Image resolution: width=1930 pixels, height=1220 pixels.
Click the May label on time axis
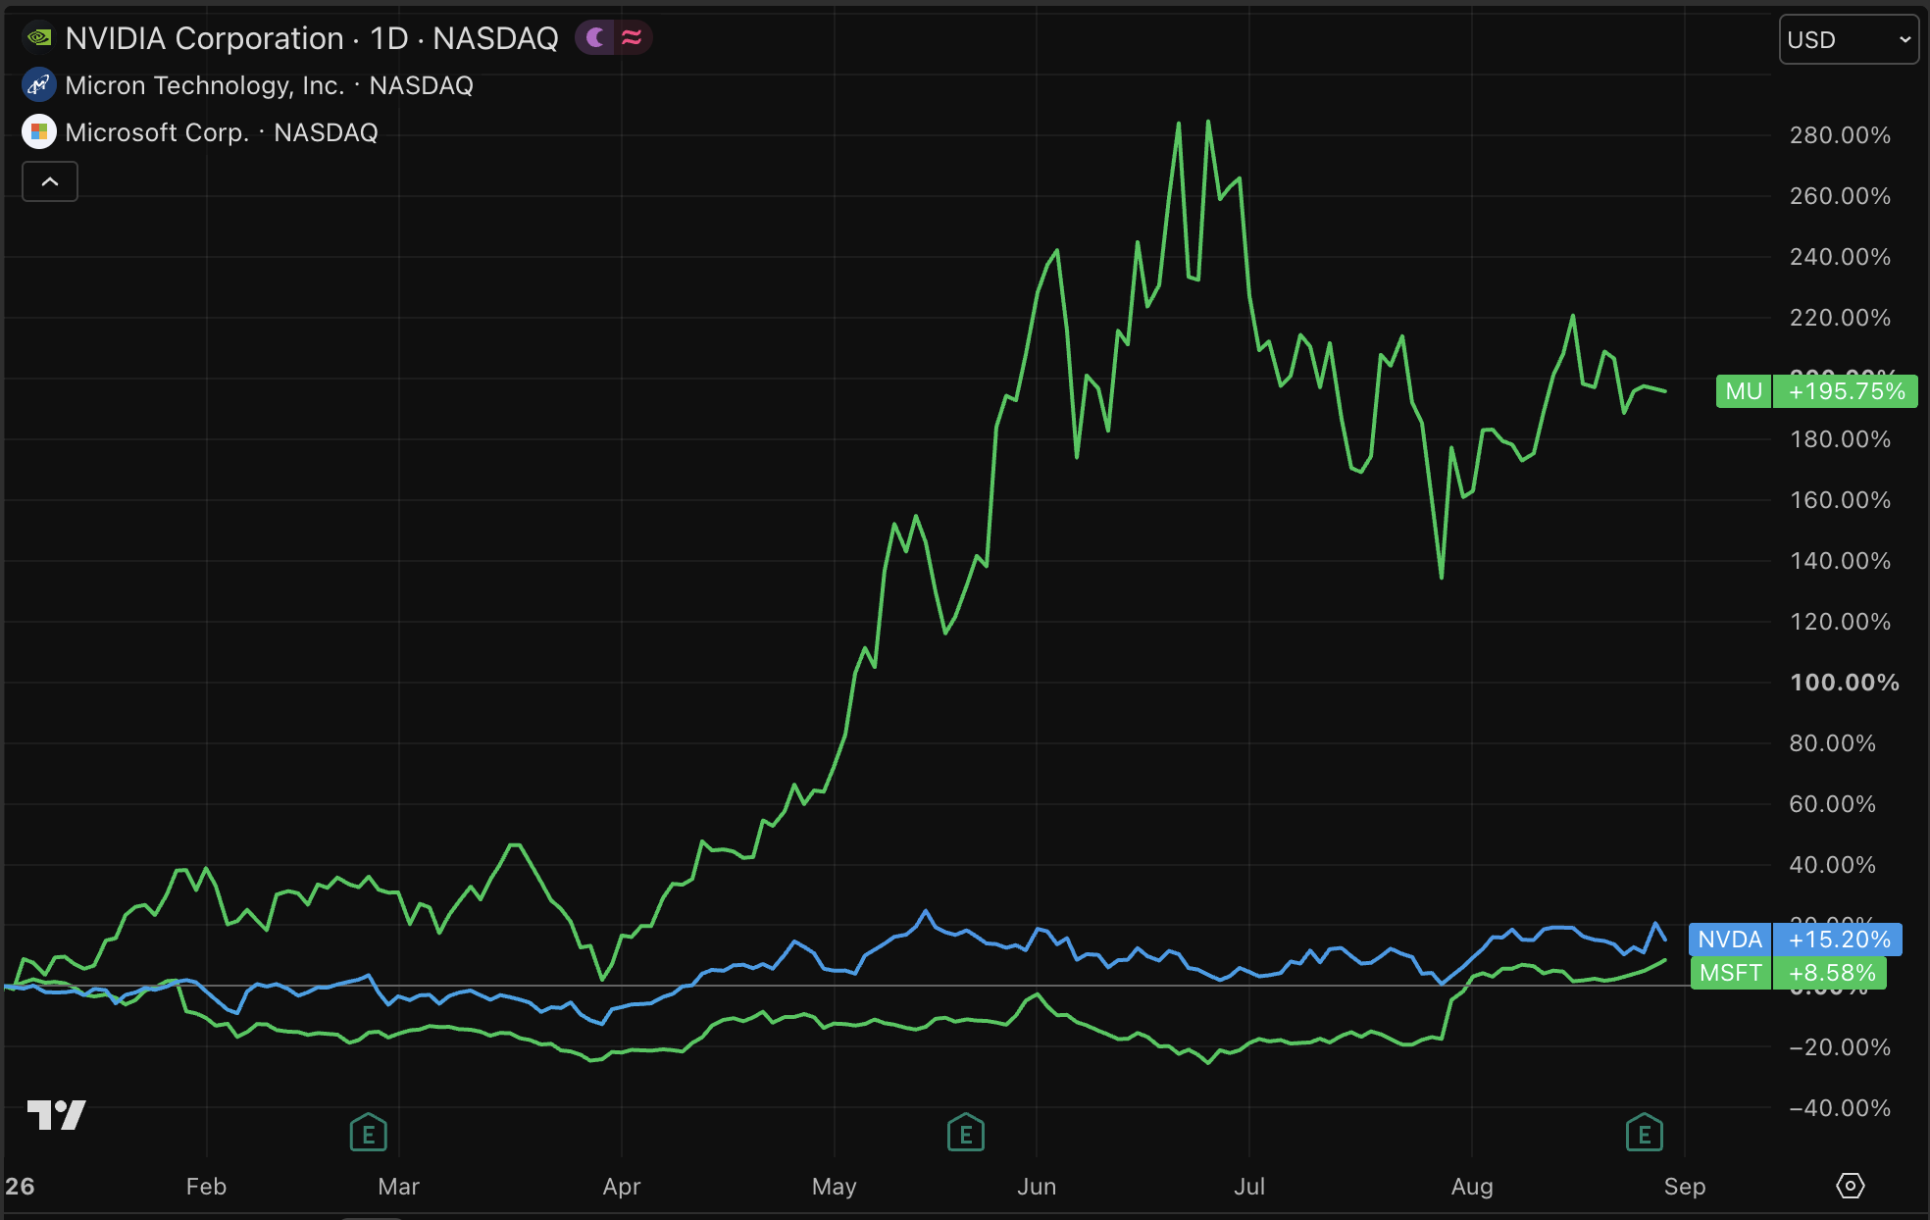click(x=834, y=1186)
